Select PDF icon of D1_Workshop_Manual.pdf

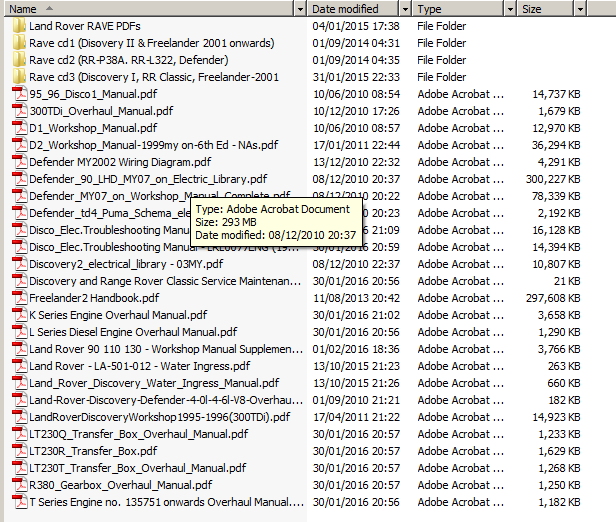pos(19,128)
